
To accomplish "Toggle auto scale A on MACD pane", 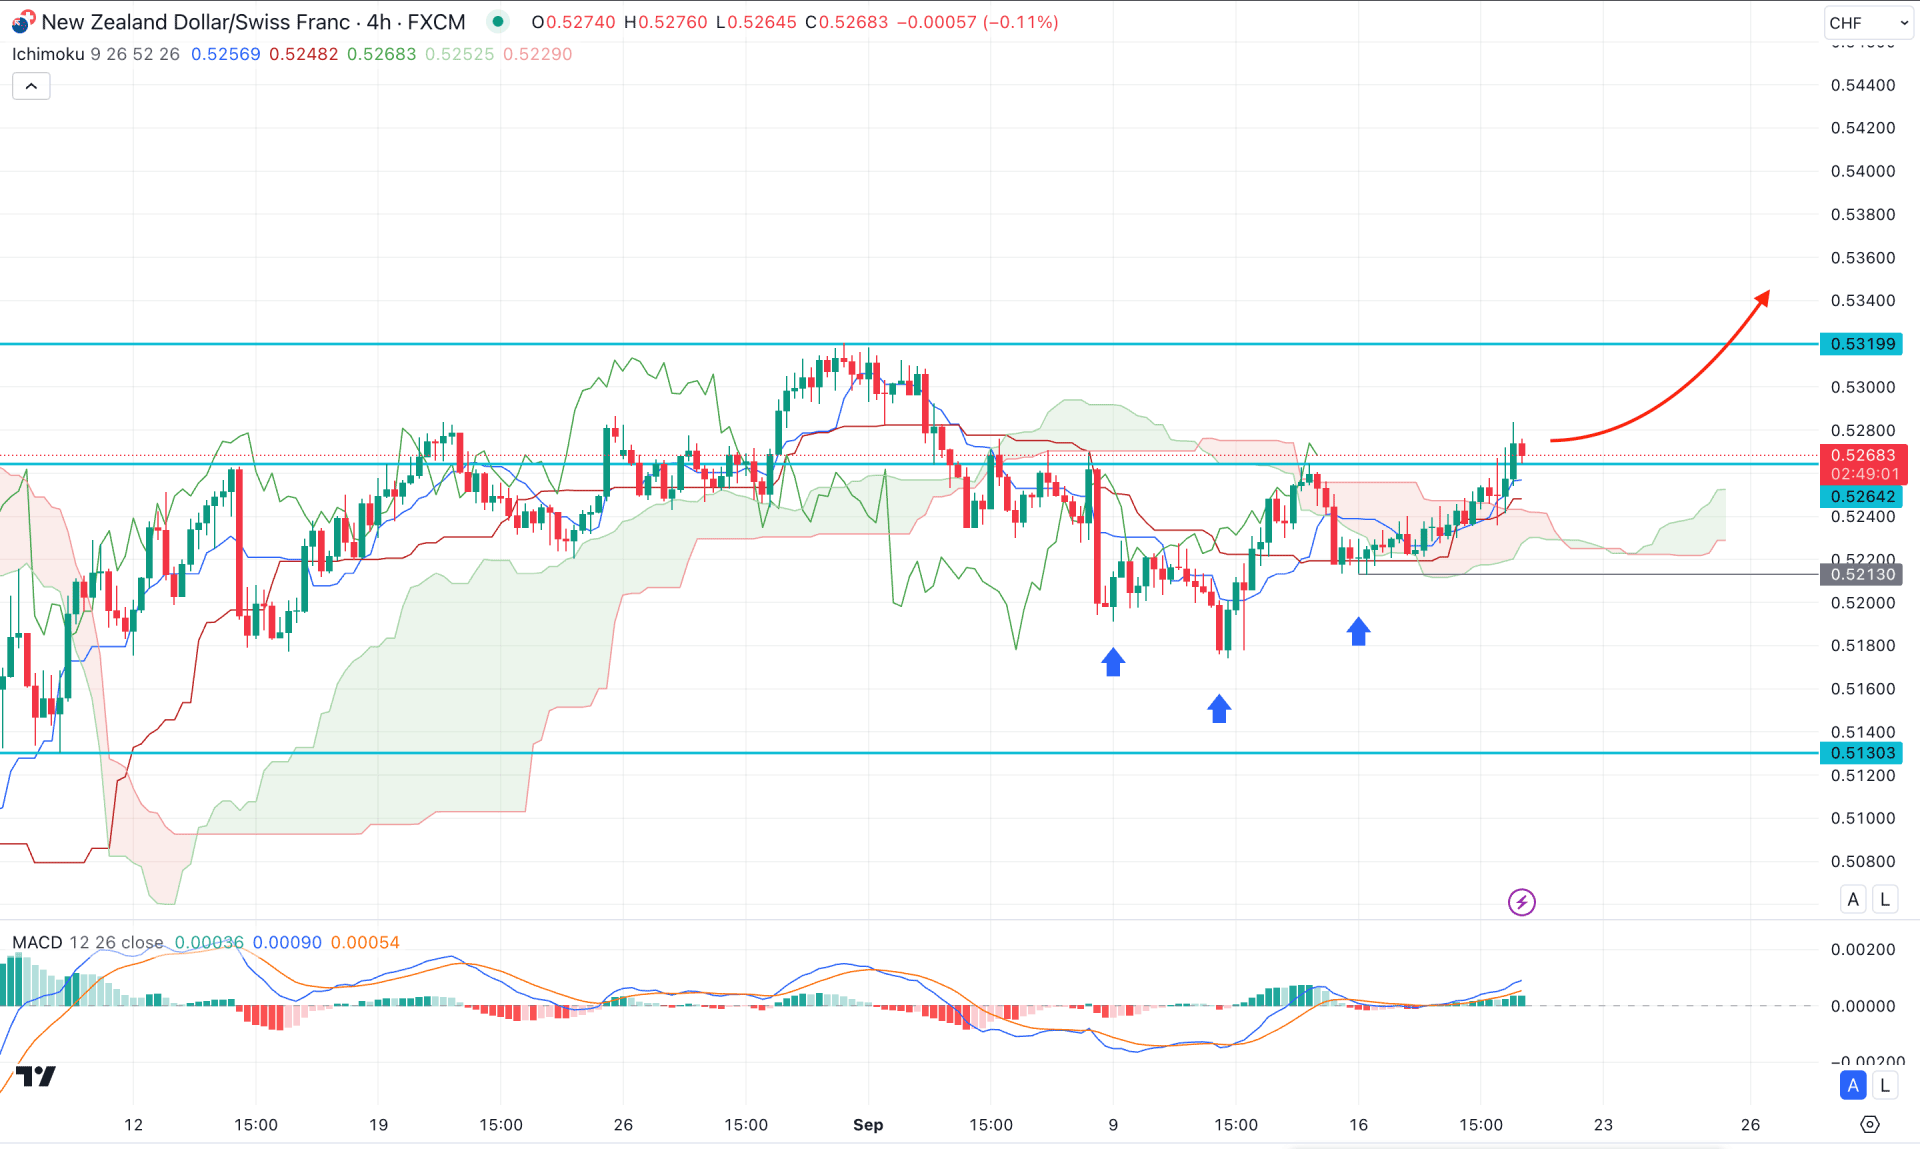I will click(x=1853, y=1085).
